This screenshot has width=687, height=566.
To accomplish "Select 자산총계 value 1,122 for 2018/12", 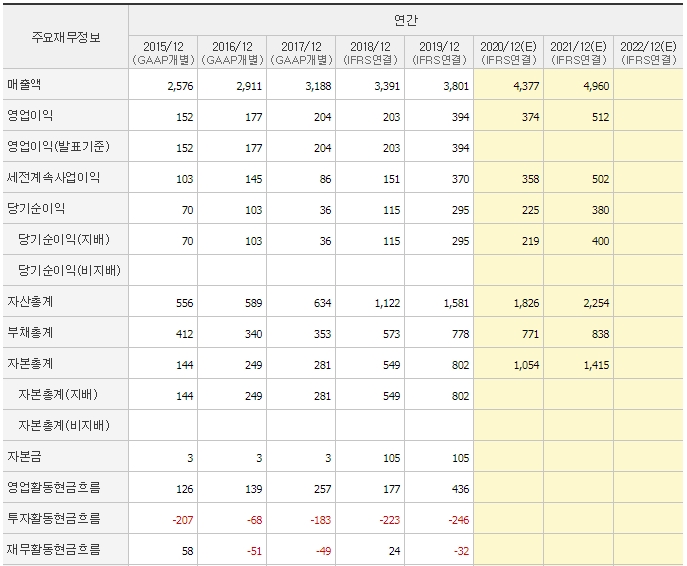I will 387,303.
